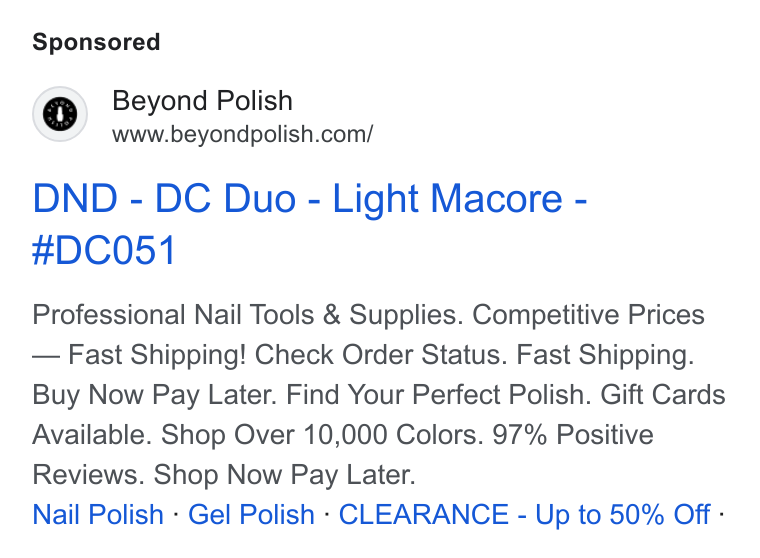Click the Beyond Polish circular logo icon
This screenshot has width=760, height=558.
(x=60, y=114)
